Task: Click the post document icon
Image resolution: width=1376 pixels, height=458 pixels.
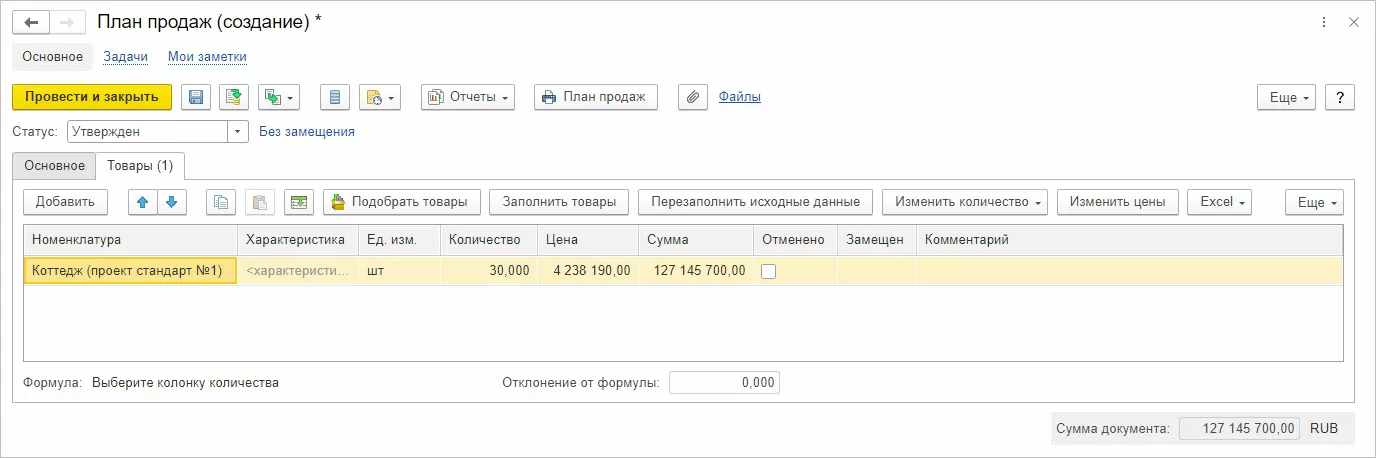Action: tap(234, 97)
